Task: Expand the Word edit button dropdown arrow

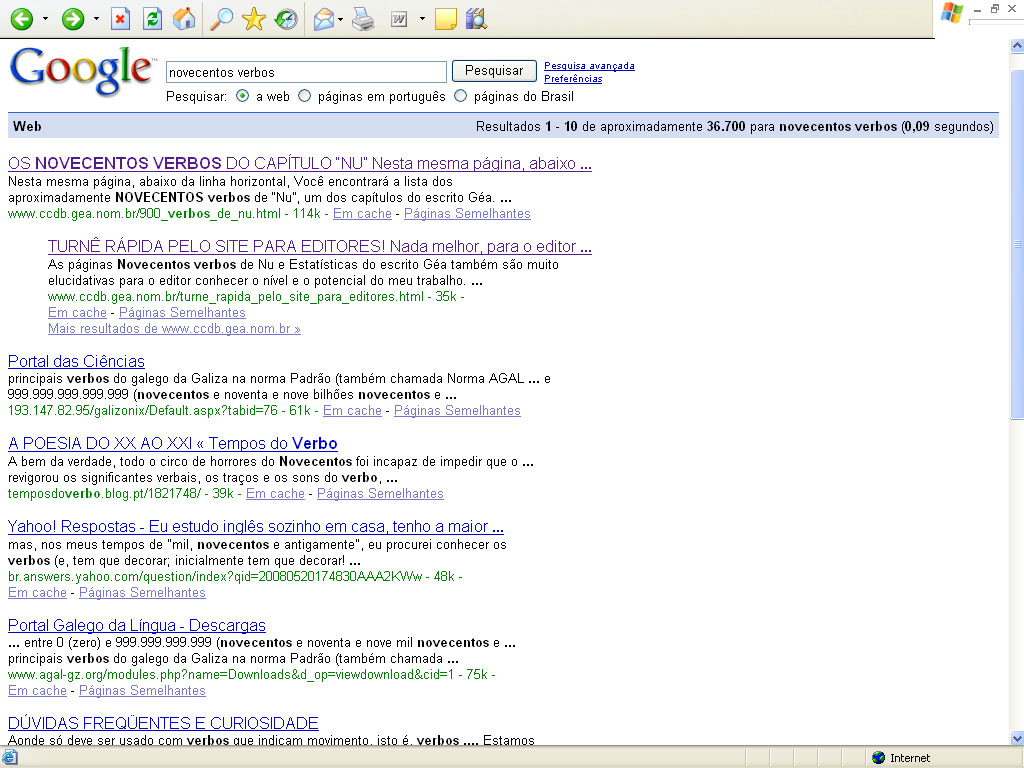Action: tap(422, 19)
